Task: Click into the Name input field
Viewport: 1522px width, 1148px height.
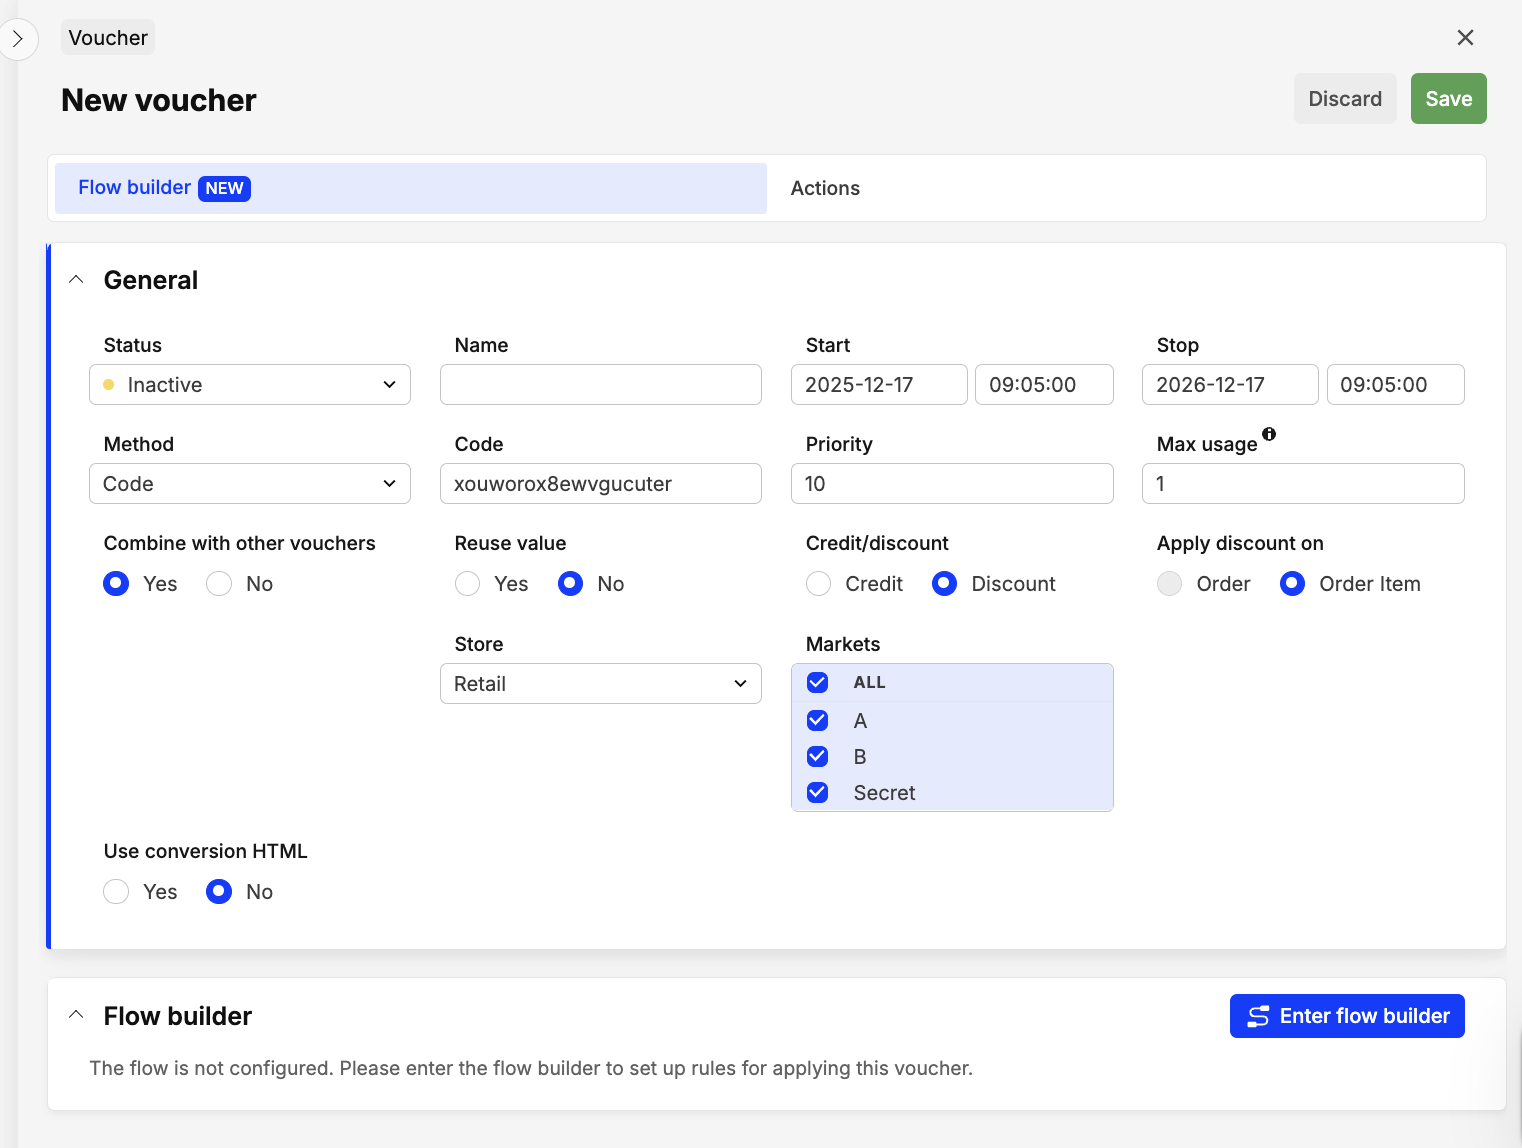Action: (x=600, y=385)
